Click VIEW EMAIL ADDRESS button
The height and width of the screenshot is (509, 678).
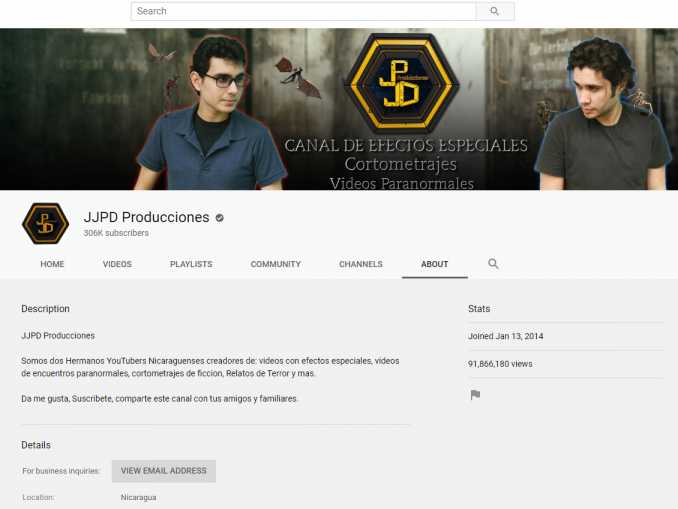[164, 471]
